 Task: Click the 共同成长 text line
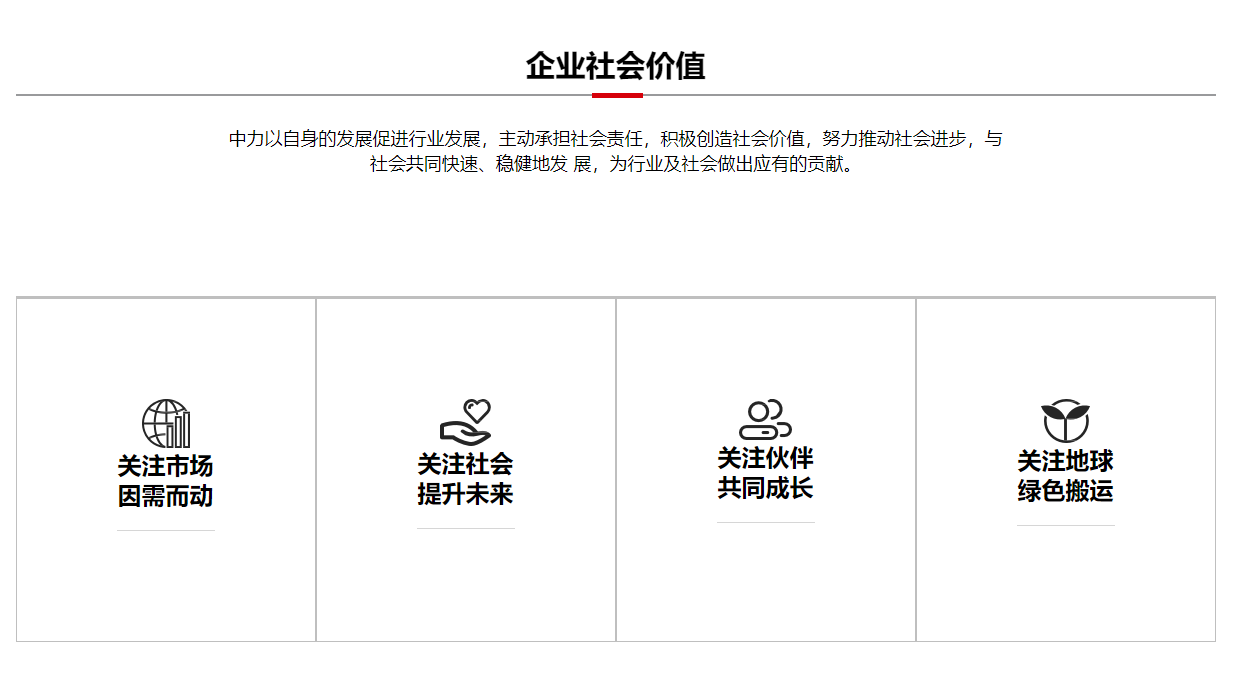coord(766,488)
